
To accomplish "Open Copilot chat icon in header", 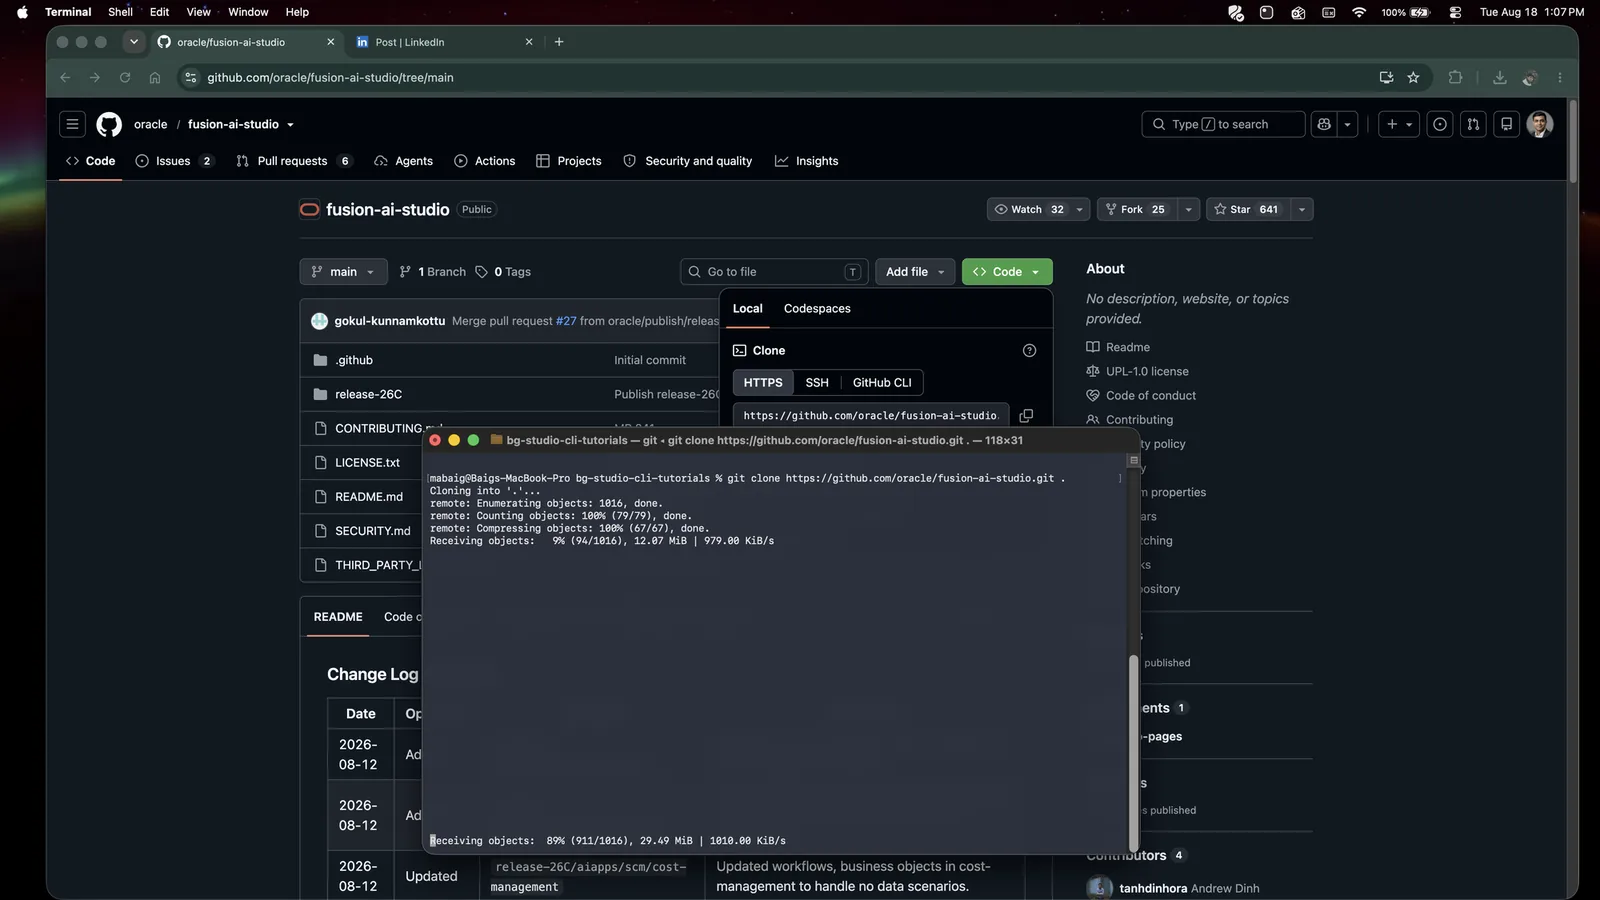I will click(1324, 124).
